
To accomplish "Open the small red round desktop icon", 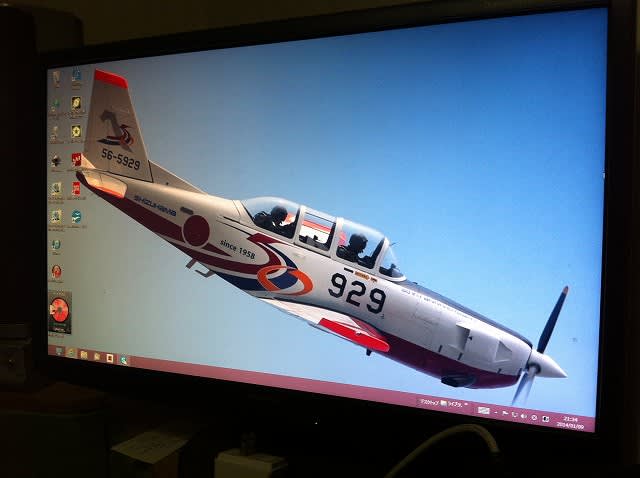I will click(56, 271).
